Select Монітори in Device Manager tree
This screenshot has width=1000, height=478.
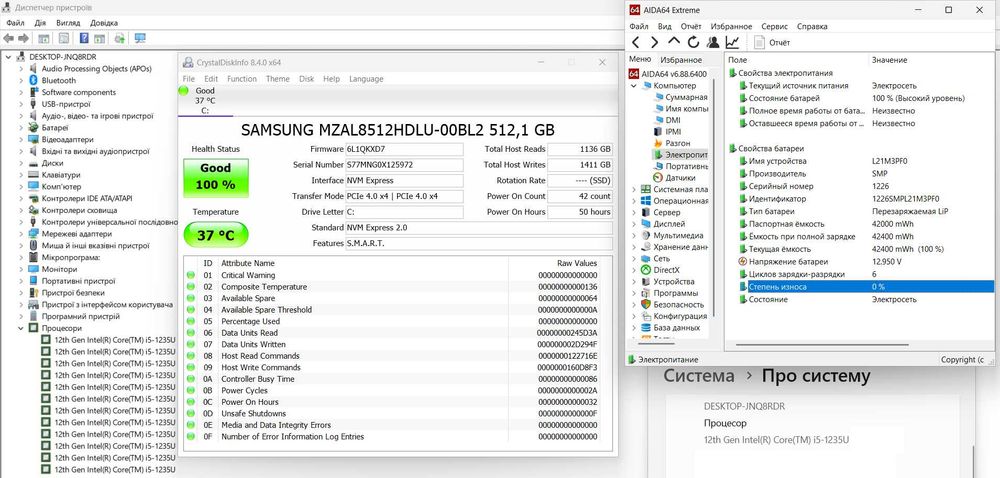point(59,269)
